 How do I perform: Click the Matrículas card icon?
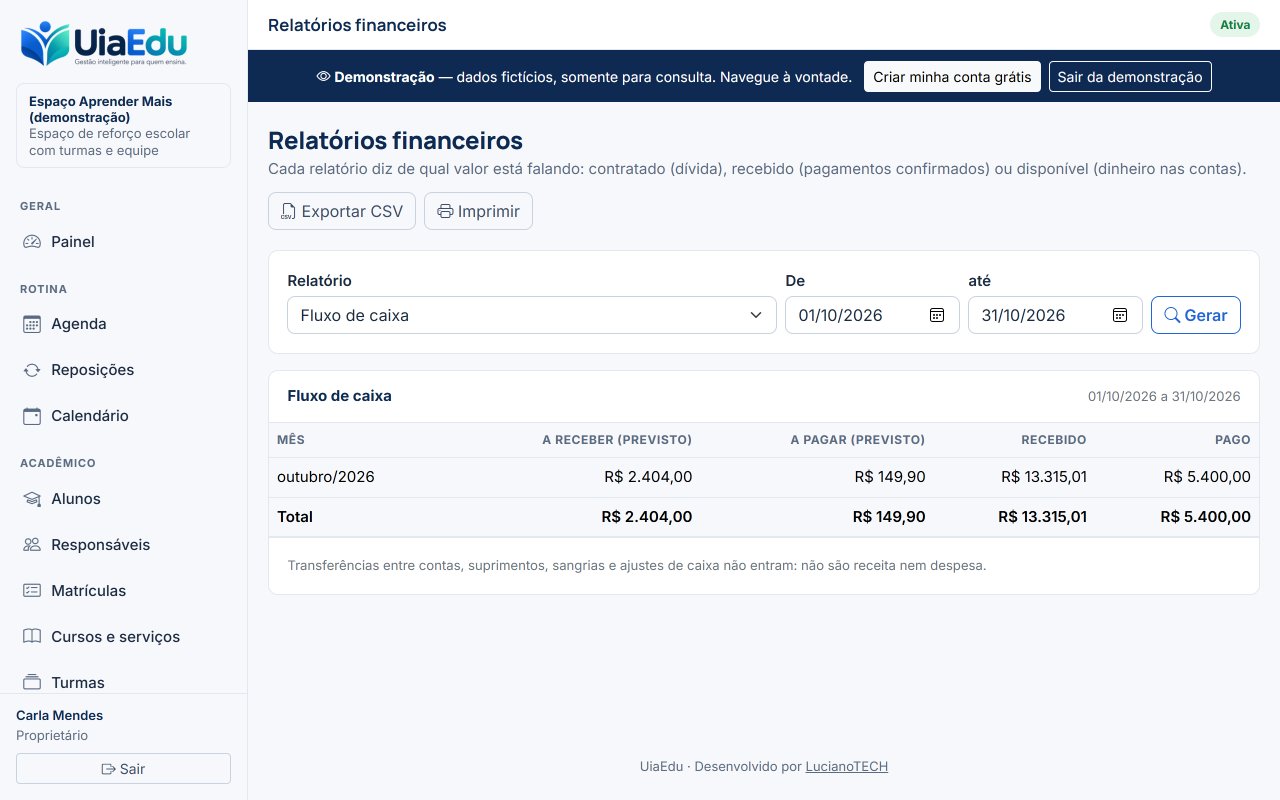click(x=32, y=591)
